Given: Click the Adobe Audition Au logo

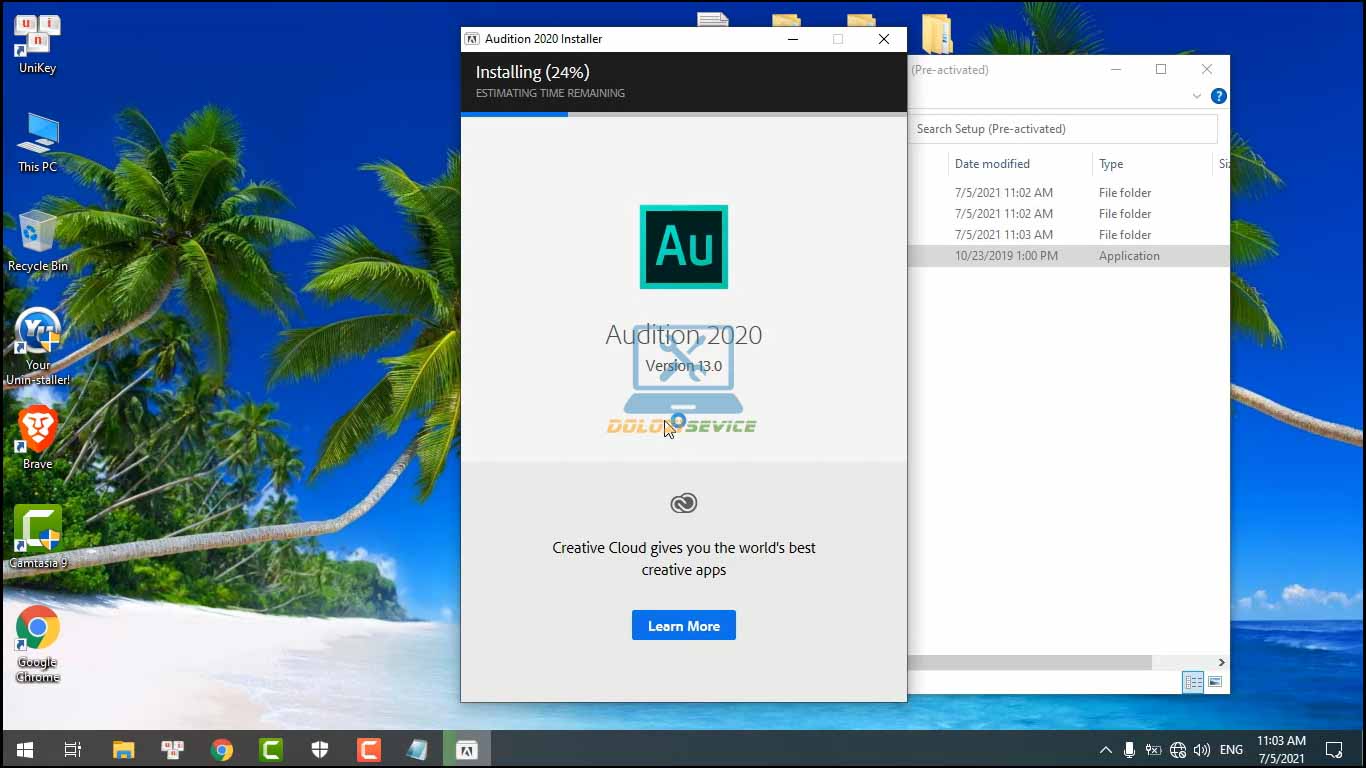Looking at the screenshot, I should pos(683,247).
